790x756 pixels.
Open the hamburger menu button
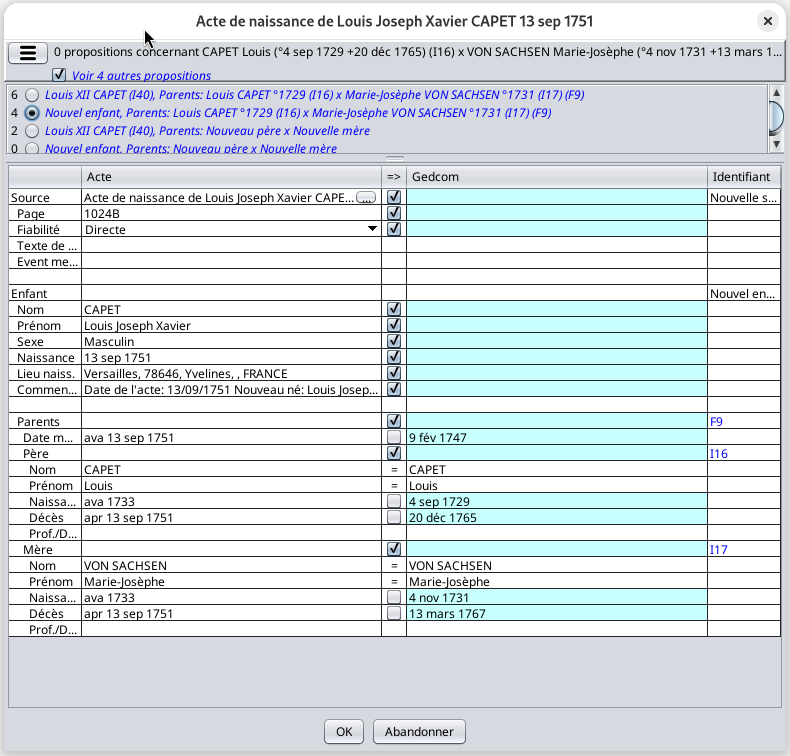(28, 52)
